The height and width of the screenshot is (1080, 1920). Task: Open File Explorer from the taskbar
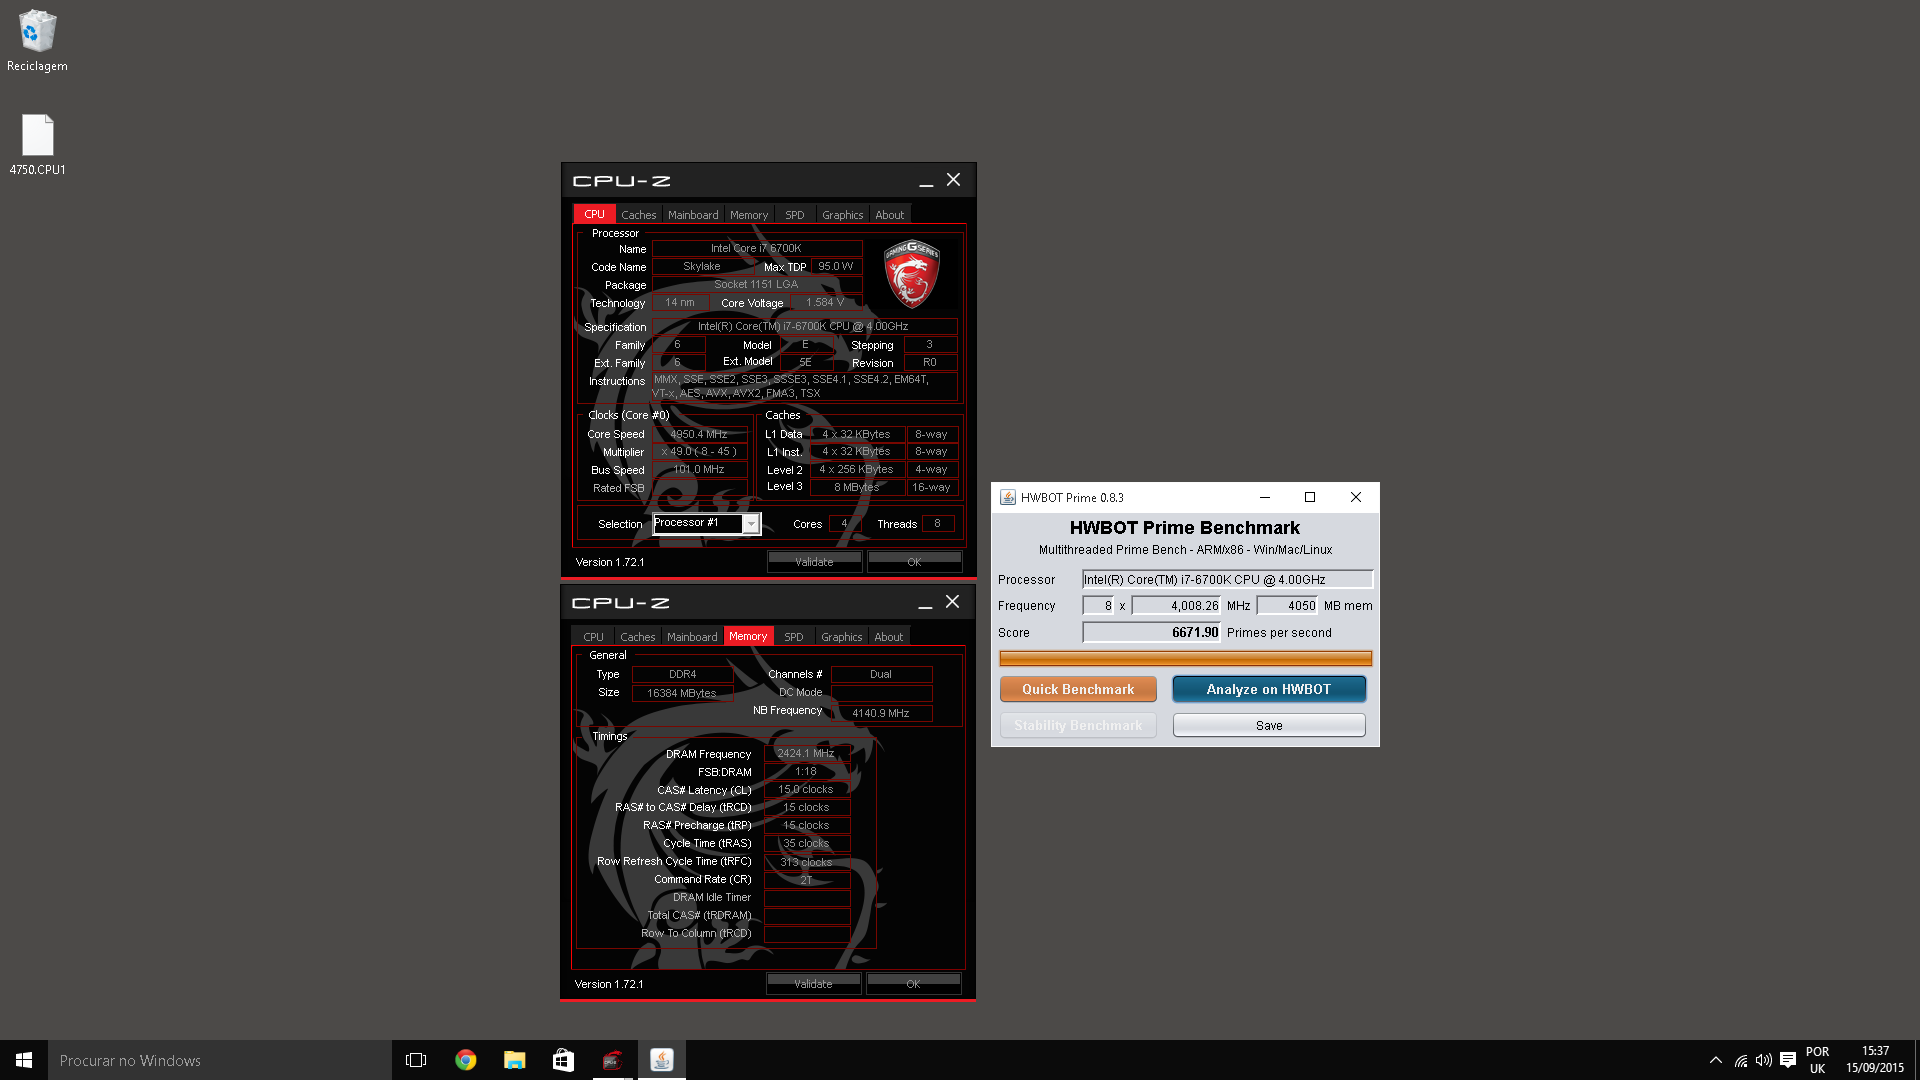point(514,1060)
